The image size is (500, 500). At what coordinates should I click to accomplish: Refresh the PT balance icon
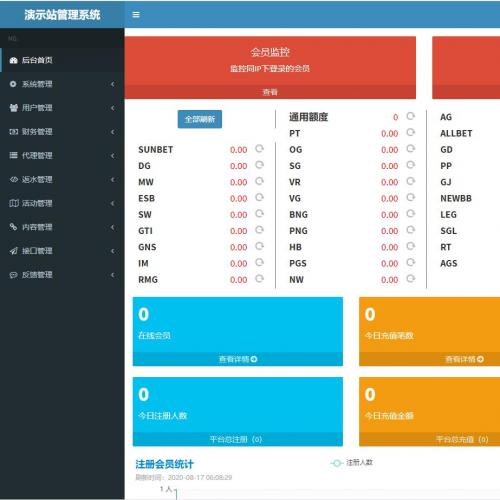pyautogui.click(x=411, y=132)
